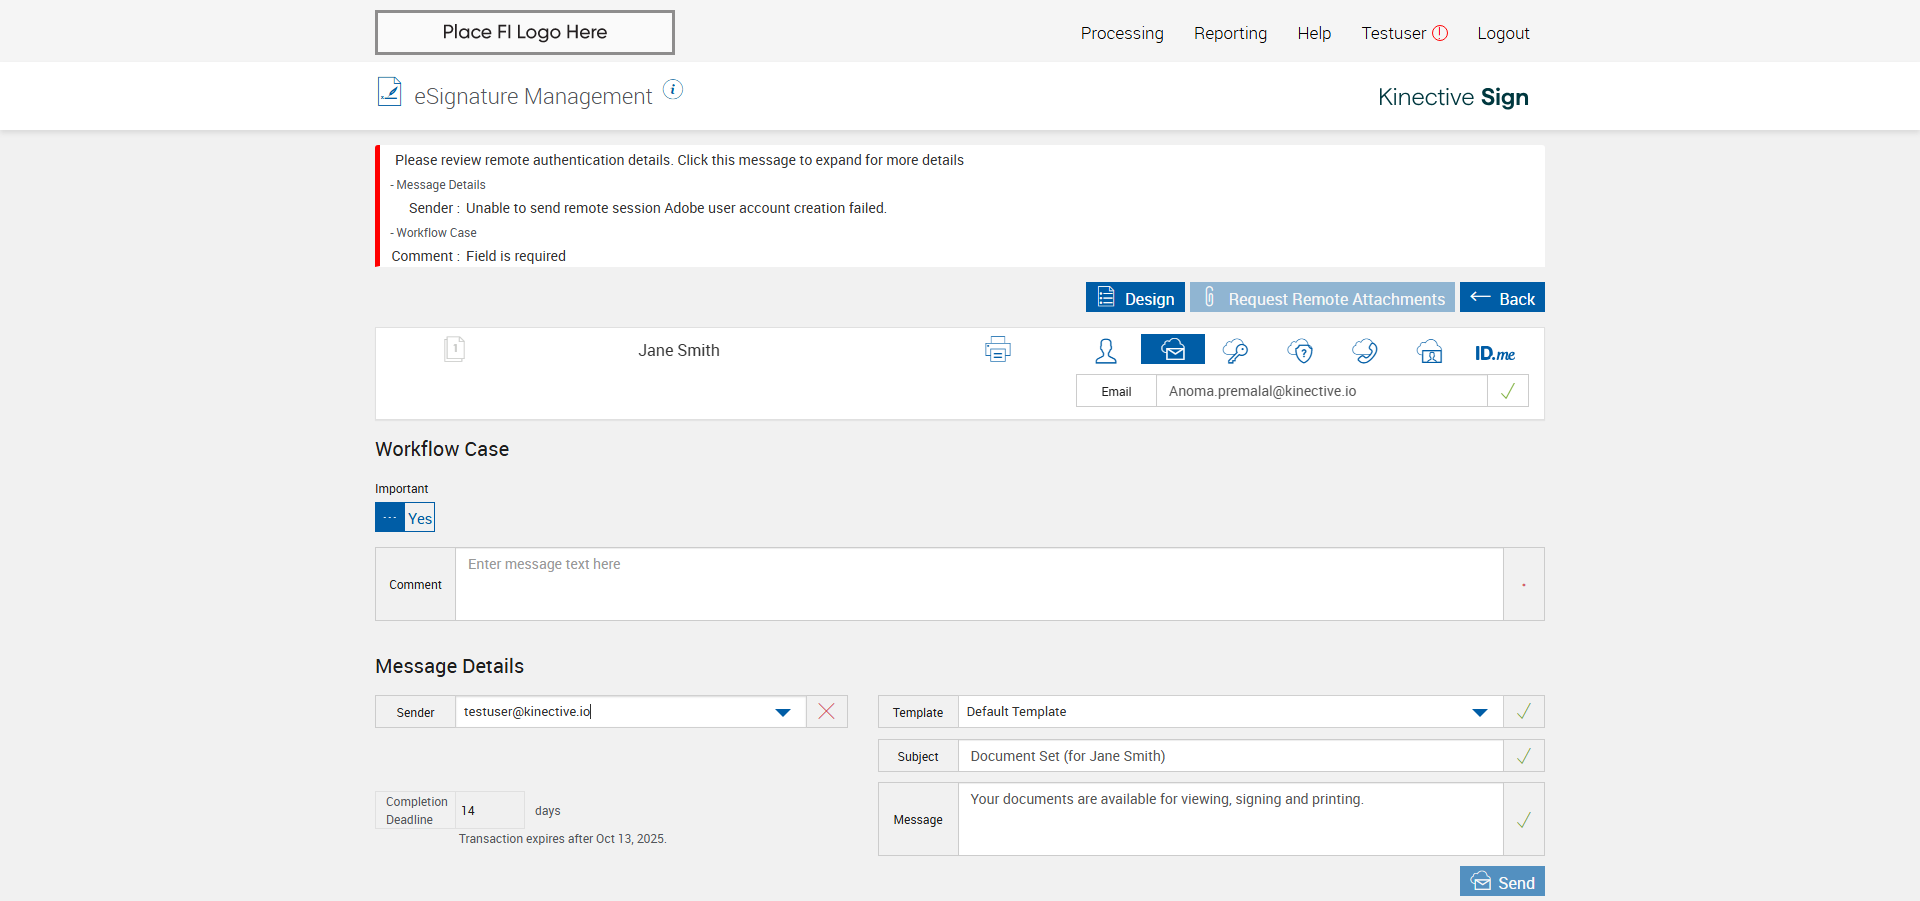
Task: Click the Send button
Action: [1502, 881]
